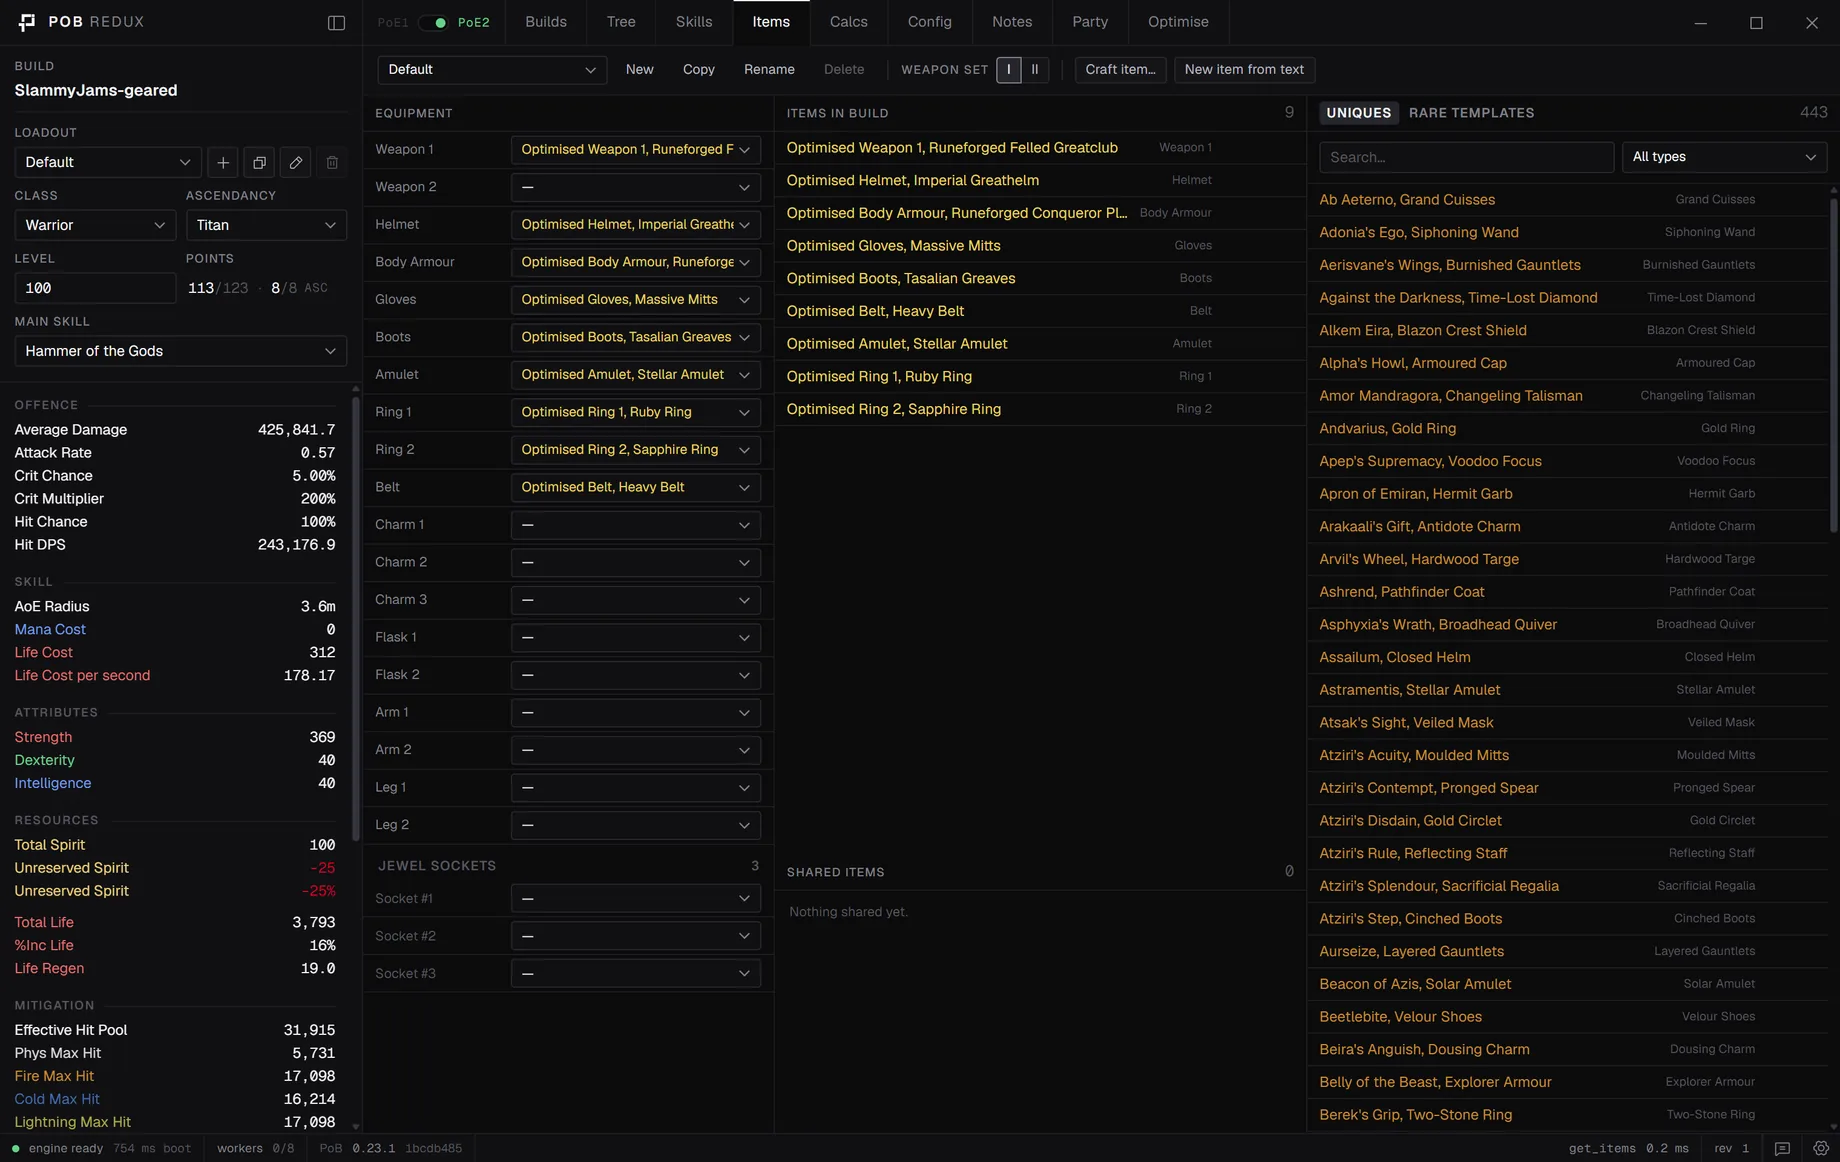
Task: Delete loadout using the trash icon
Action: point(332,162)
